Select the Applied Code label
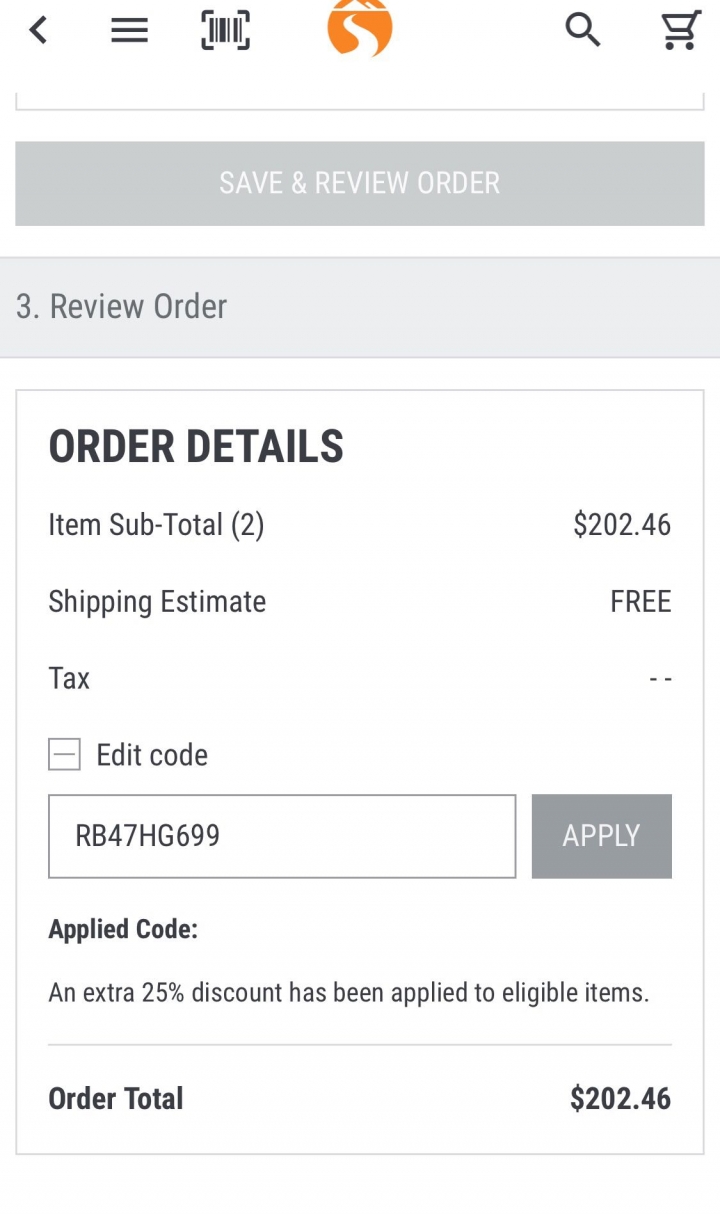This screenshot has height=1214, width=720. coord(123,929)
